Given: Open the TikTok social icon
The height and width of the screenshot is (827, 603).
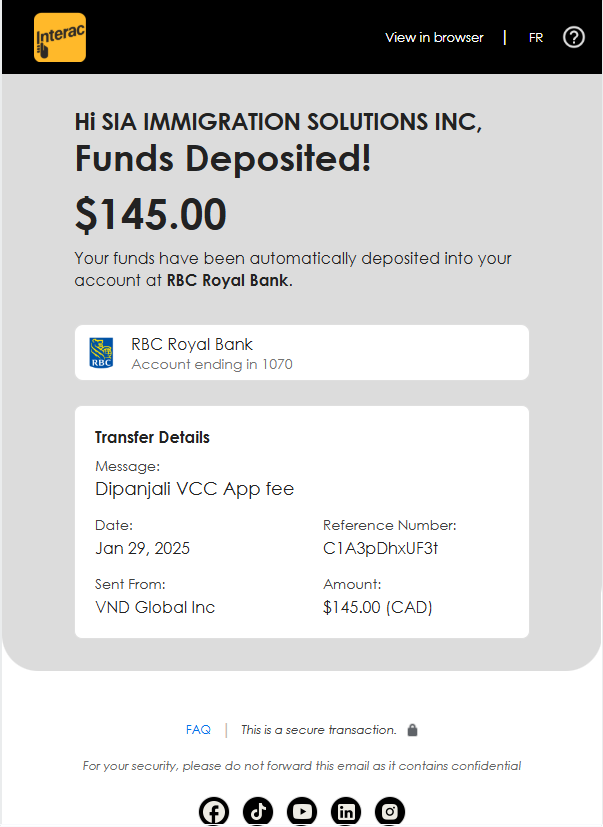Looking at the screenshot, I should pos(258,811).
